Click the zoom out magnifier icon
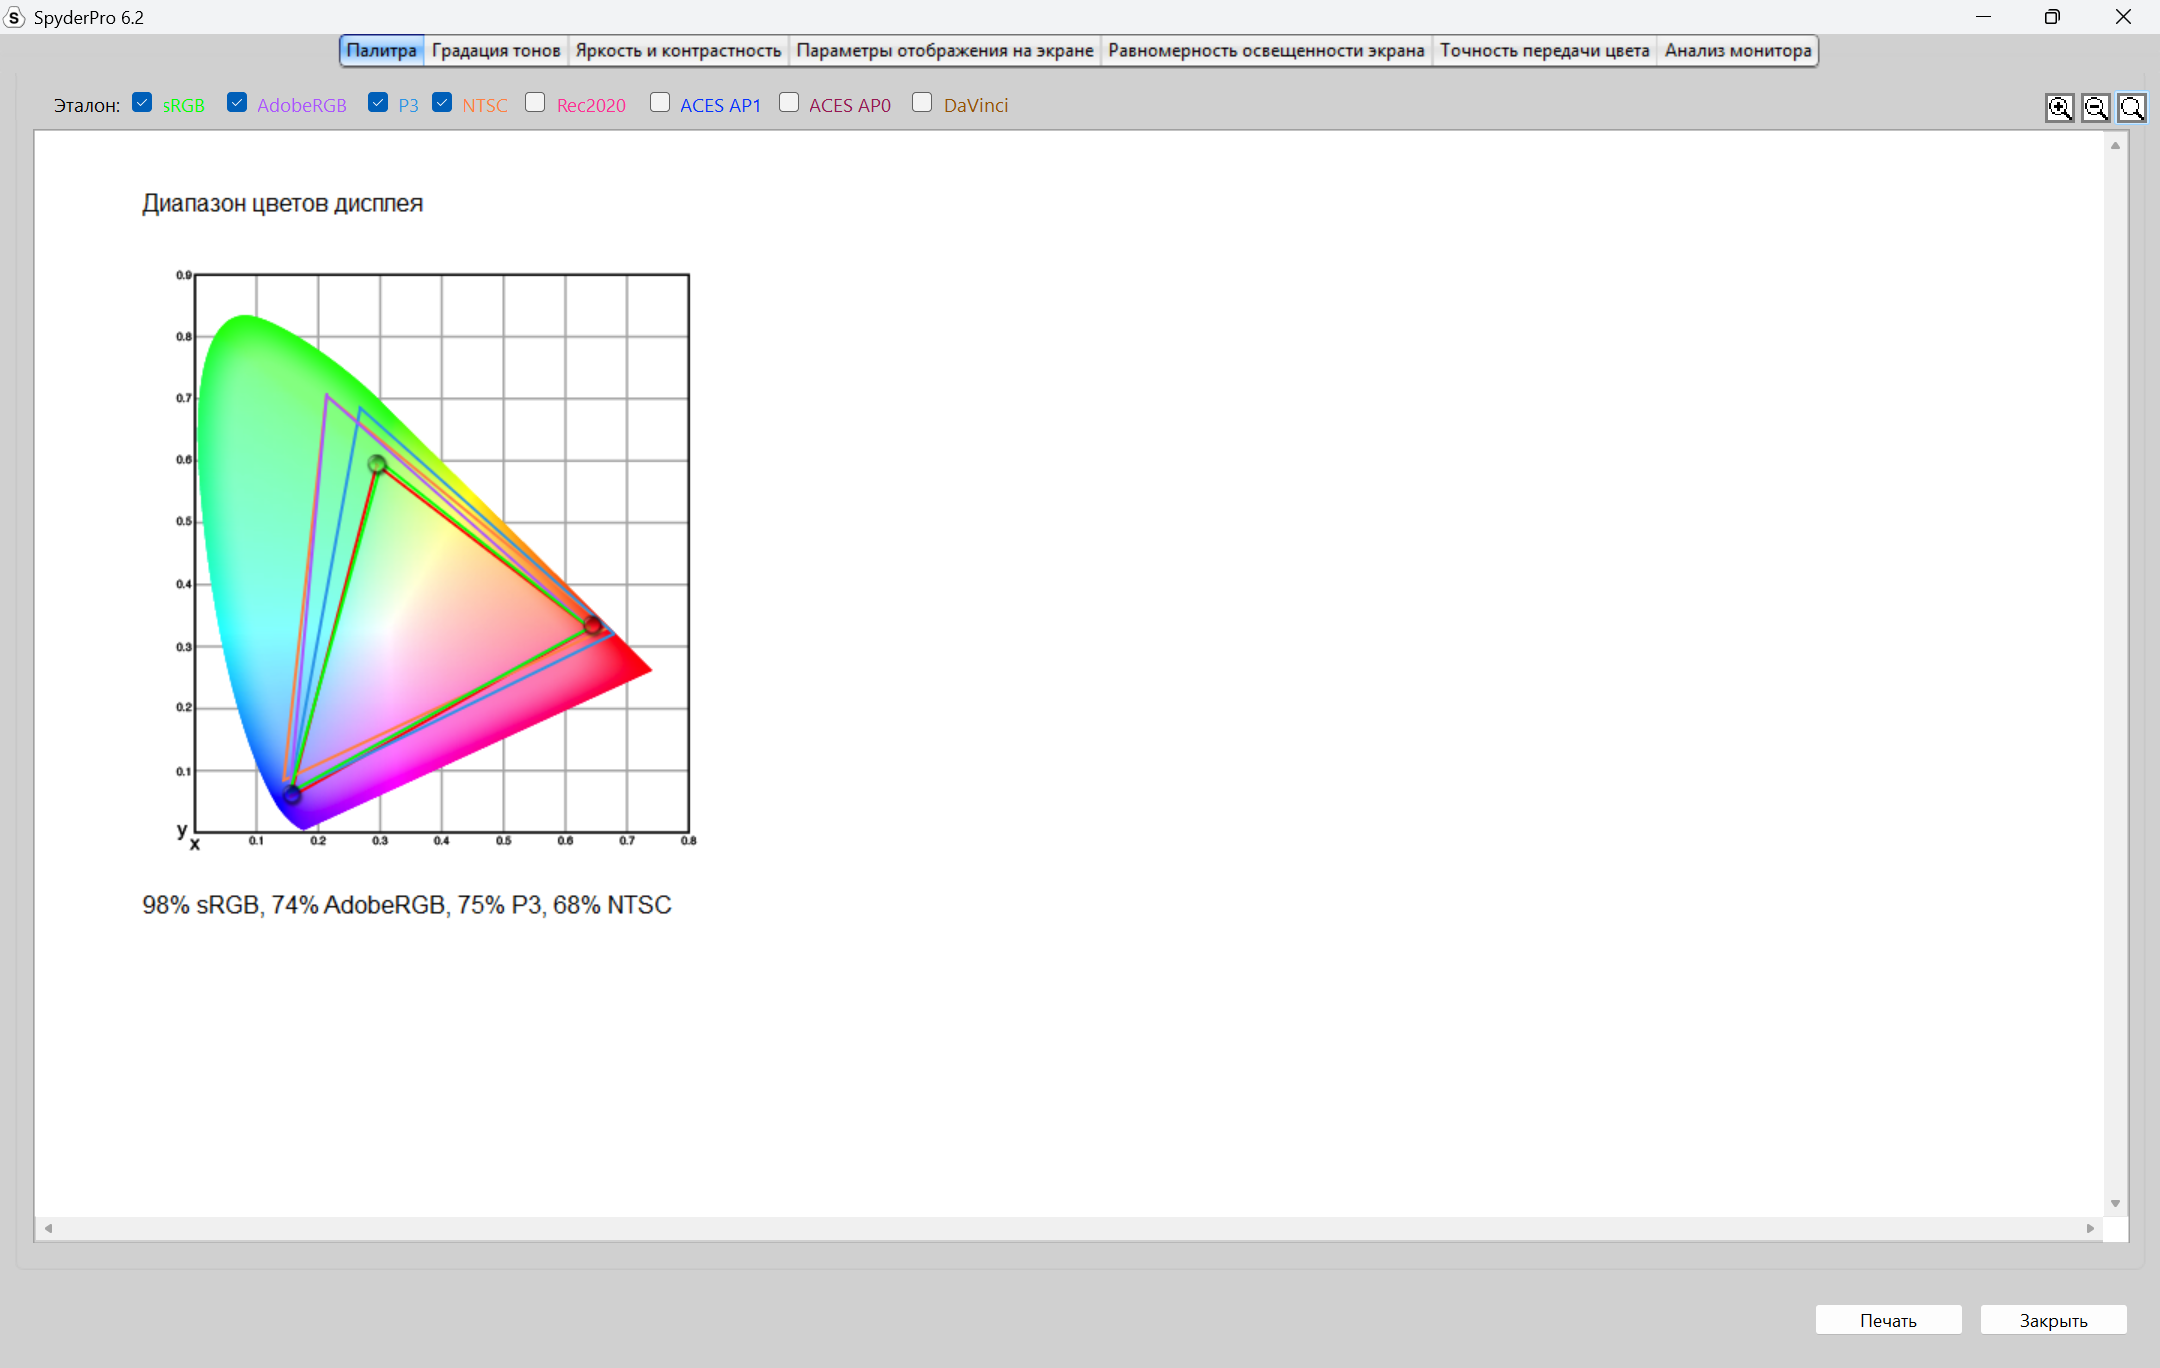 coord(2095,108)
